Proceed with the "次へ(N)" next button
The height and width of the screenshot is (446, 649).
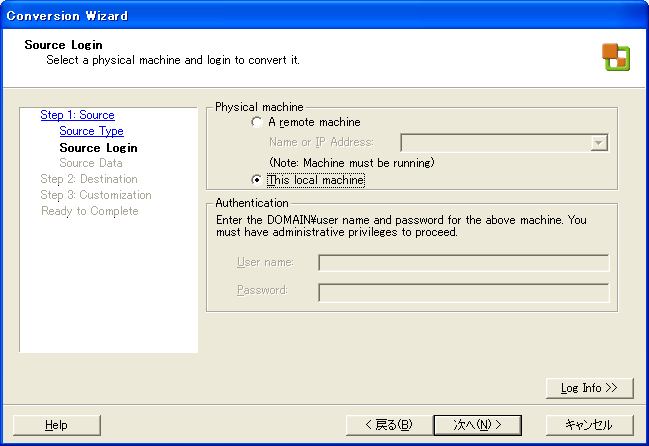[x=477, y=425]
